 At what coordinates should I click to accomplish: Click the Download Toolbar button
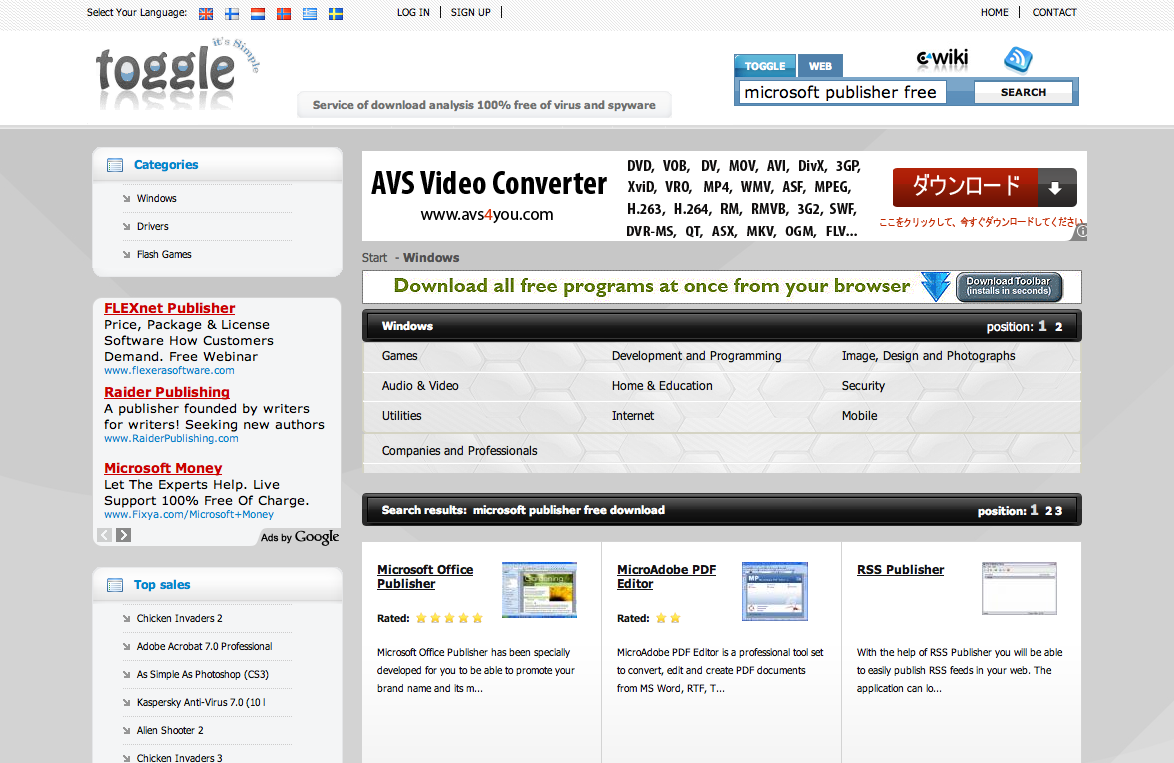tap(1009, 287)
